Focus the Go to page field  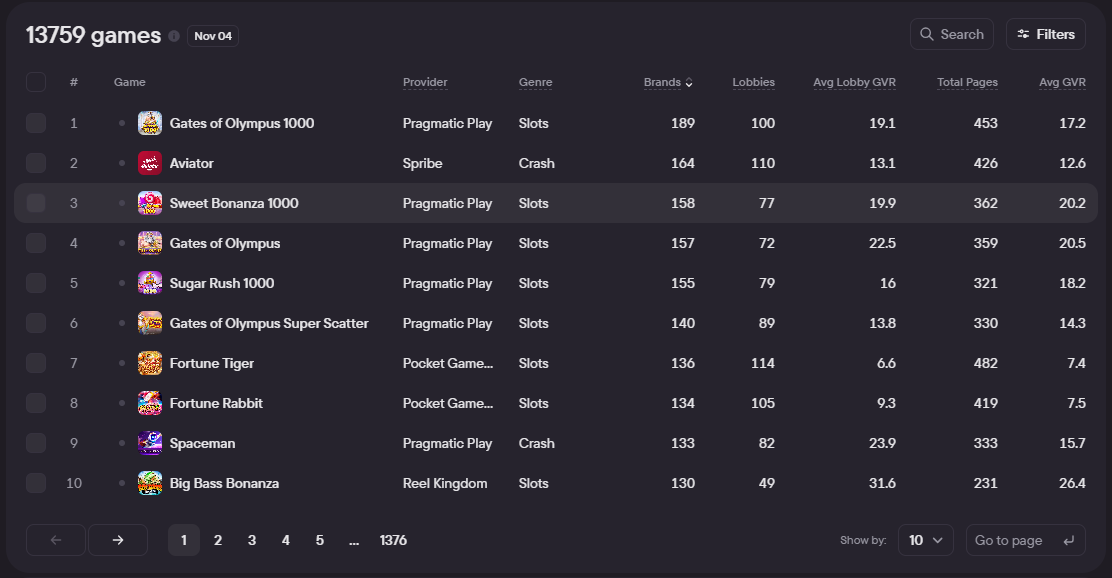[x=1015, y=540]
